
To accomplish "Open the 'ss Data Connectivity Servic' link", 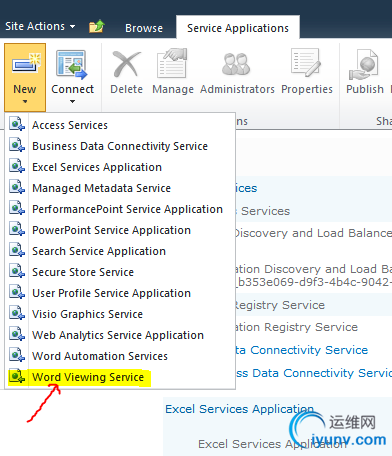I will (314, 373).
